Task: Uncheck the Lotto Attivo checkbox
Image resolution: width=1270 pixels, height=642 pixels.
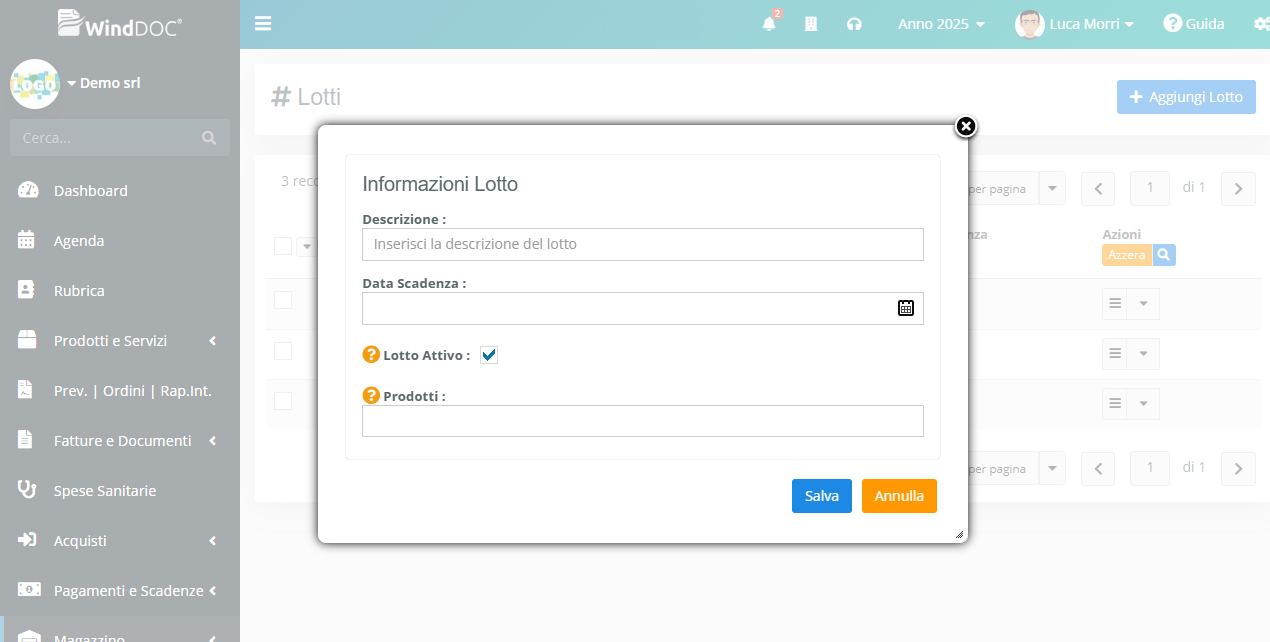Action: click(489, 355)
